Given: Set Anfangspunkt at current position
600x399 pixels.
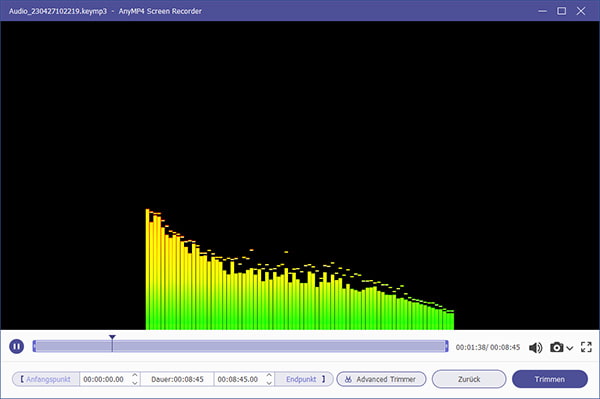Looking at the screenshot, I should point(46,379).
